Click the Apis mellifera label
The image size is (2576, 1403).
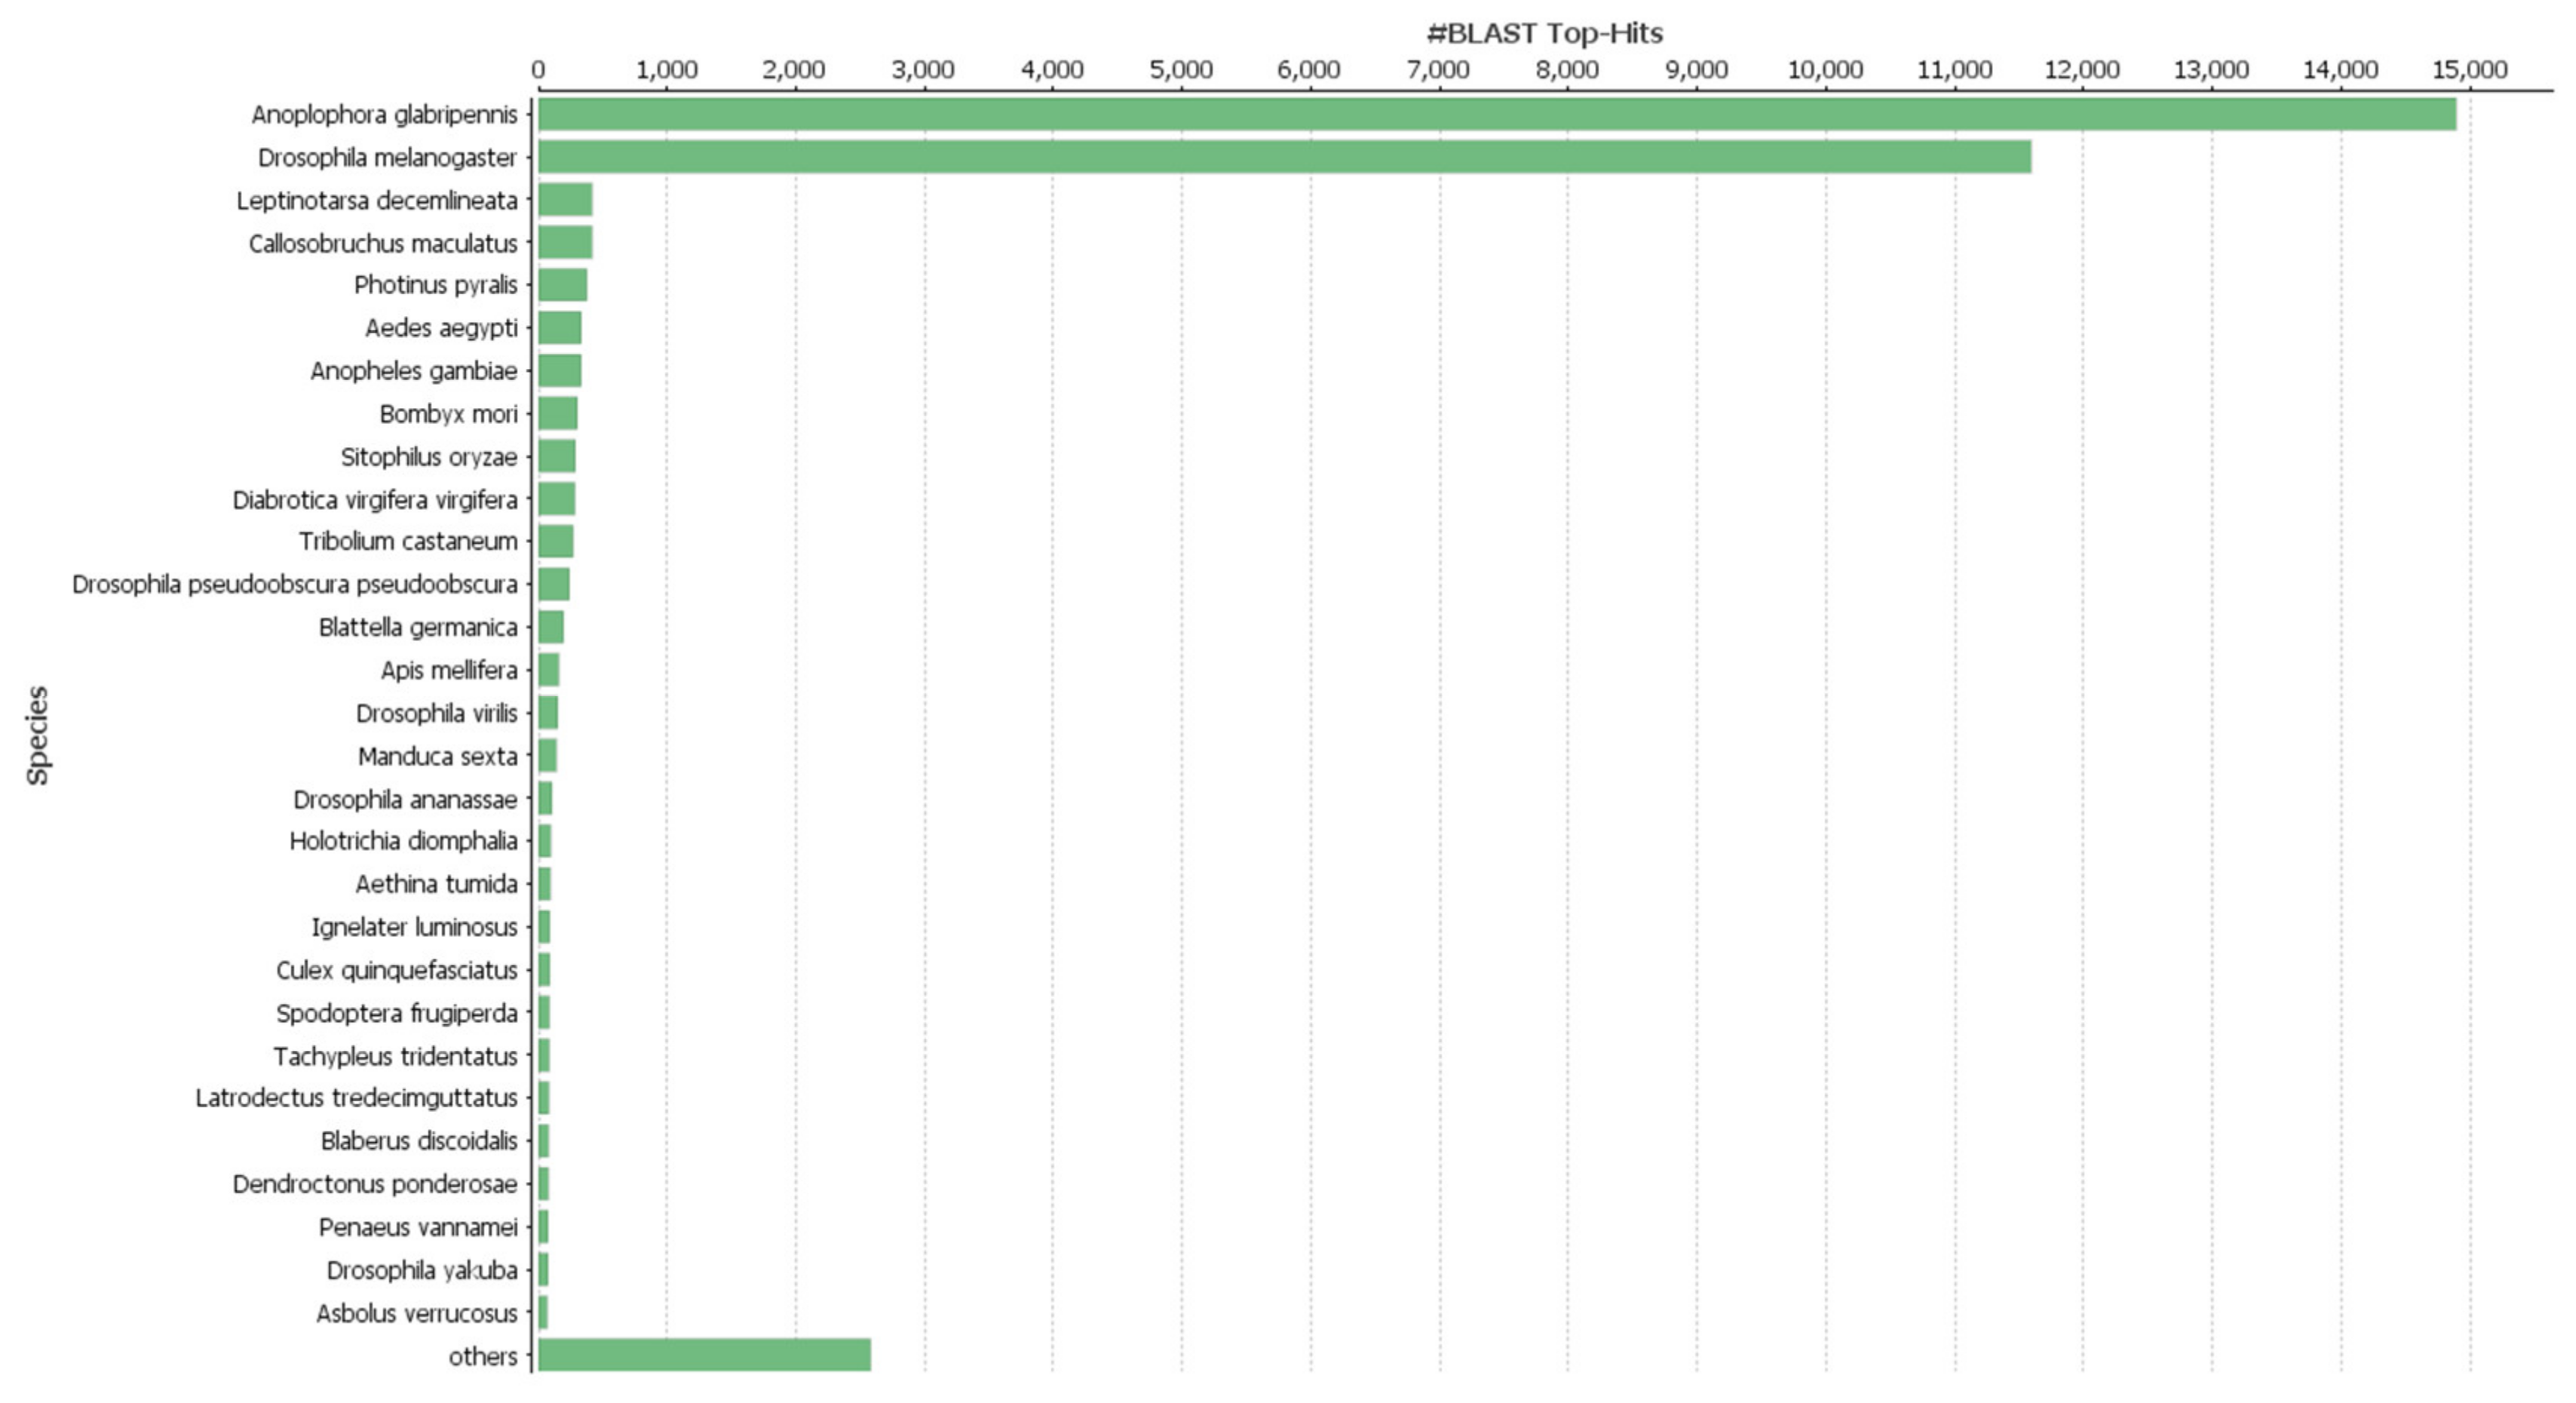click(449, 671)
